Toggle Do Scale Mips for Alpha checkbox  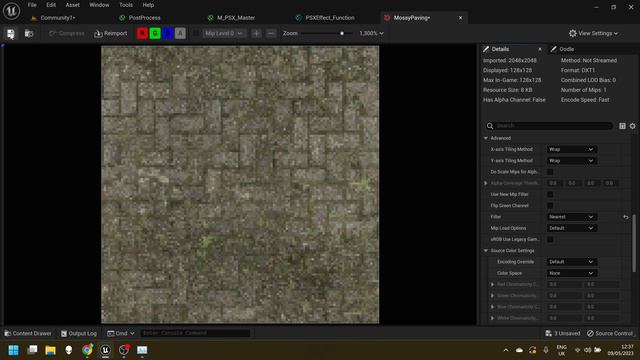coord(550,172)
